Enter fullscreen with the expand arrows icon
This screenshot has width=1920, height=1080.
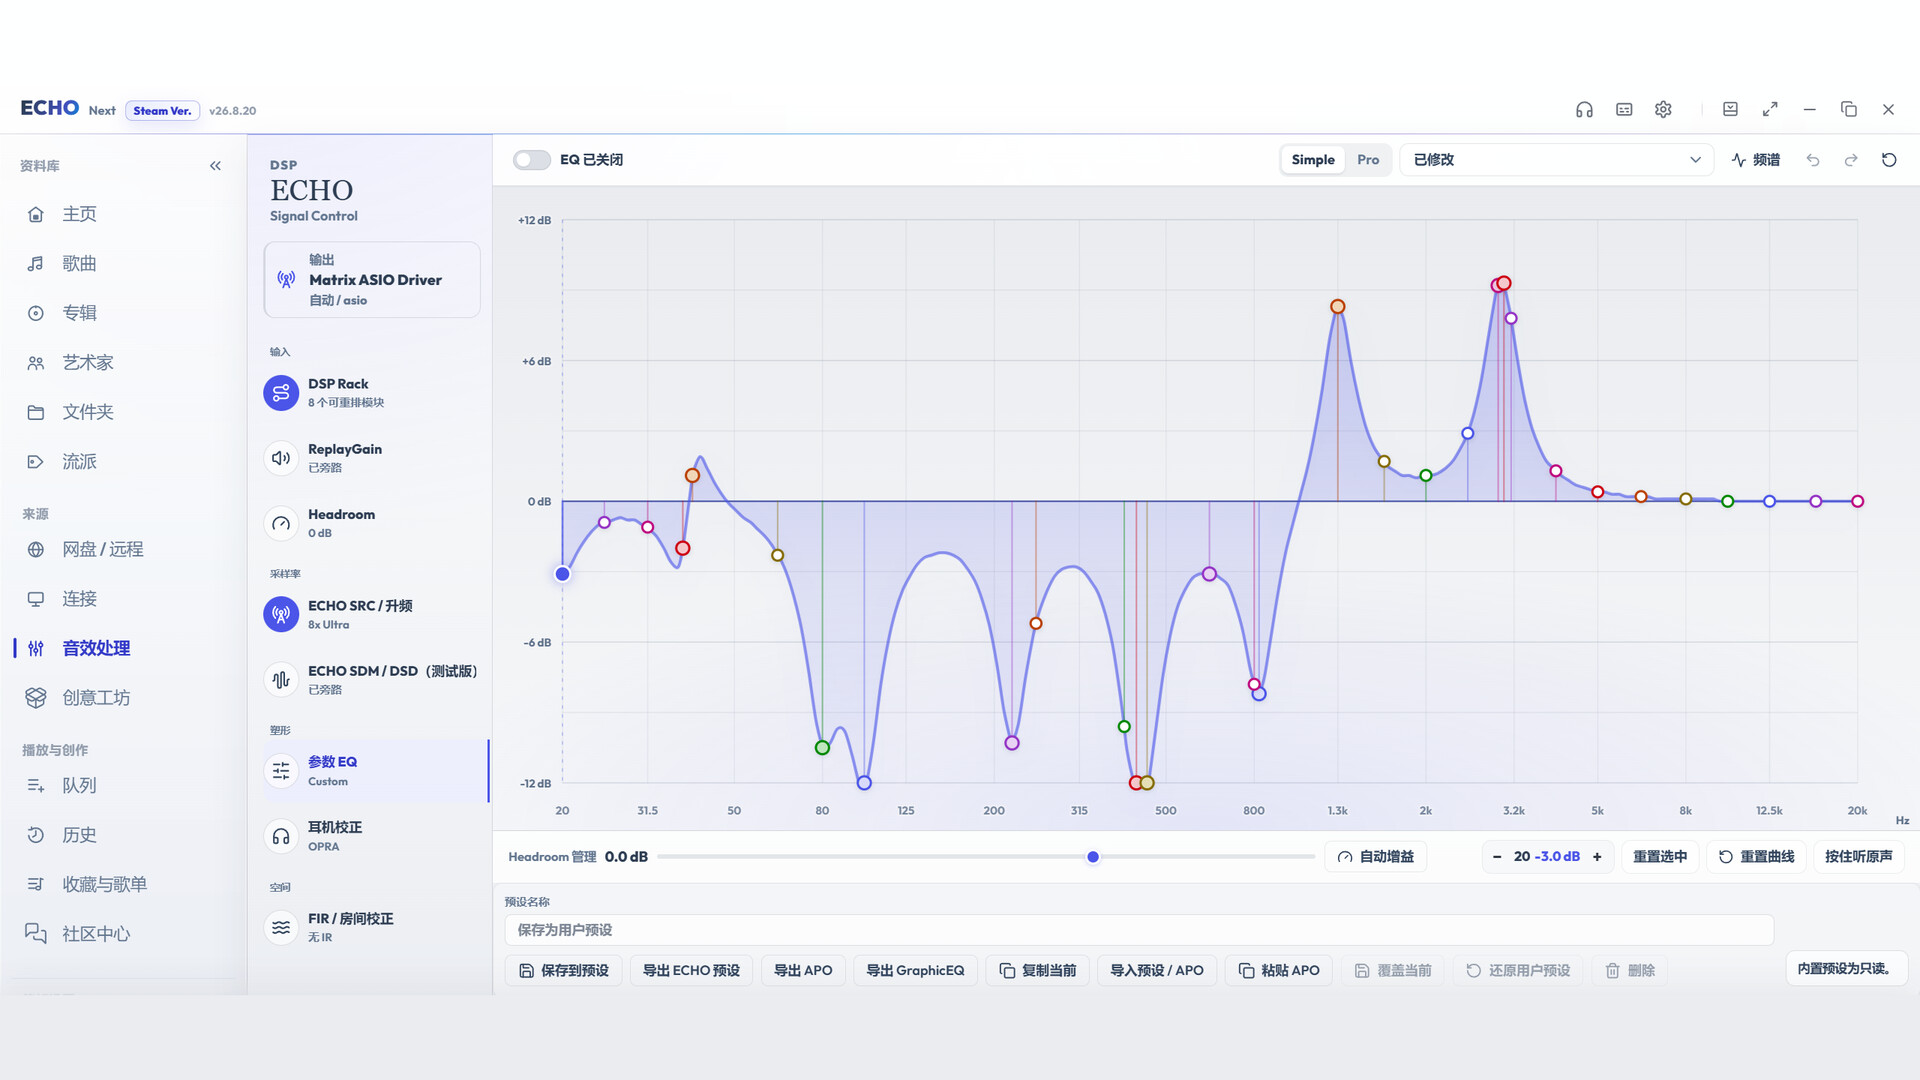tap(1770, 110)
